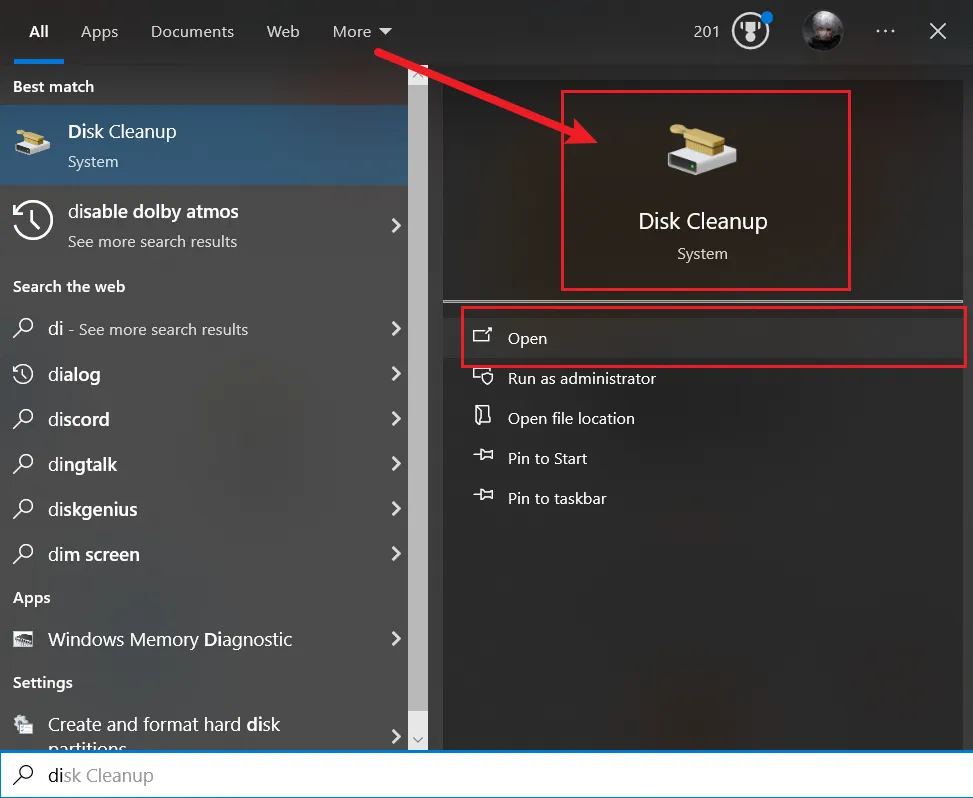Viewport: 973px width, 798px height.
Task: Switch to the Web tab
Action: tap(283, 32)
